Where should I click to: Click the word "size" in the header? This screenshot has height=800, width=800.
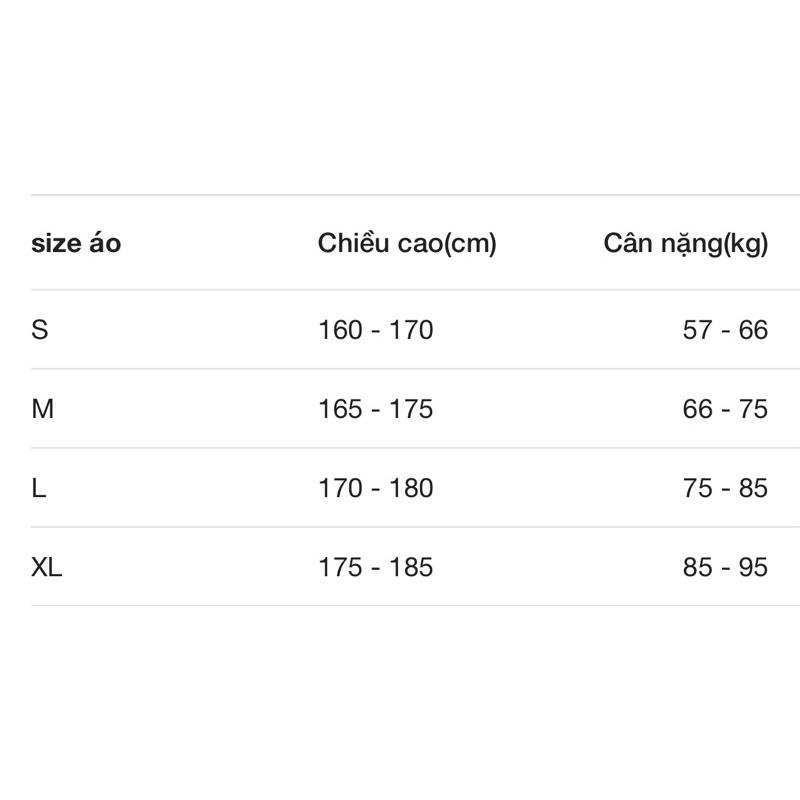56,243
